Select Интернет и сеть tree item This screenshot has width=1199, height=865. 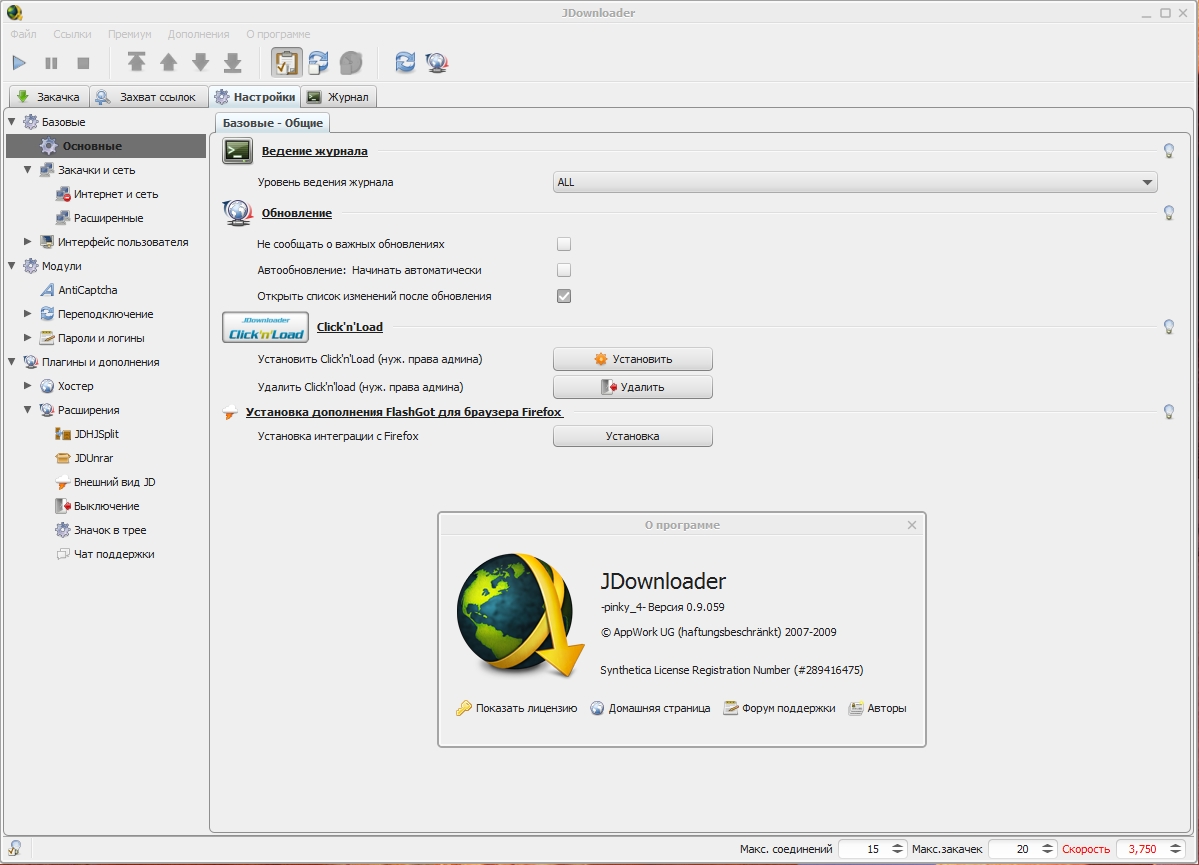[x=107, y=194]
